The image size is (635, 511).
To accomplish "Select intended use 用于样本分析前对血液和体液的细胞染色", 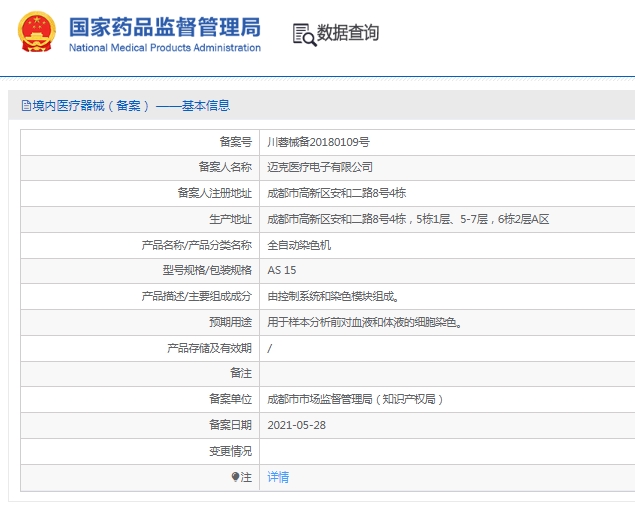I will 365,323.
